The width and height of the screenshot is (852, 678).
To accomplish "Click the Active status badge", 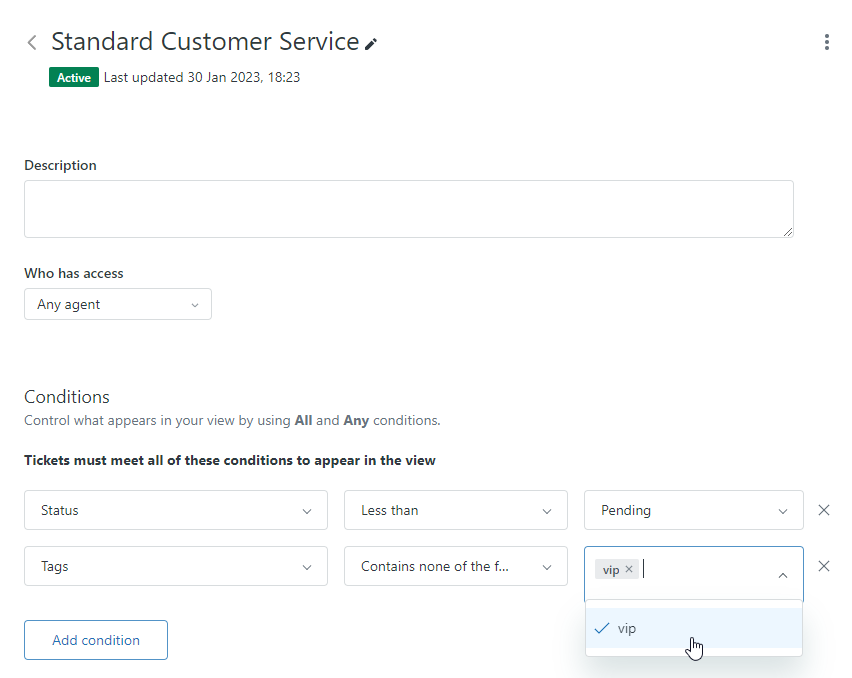I will [x=73, y=76].
